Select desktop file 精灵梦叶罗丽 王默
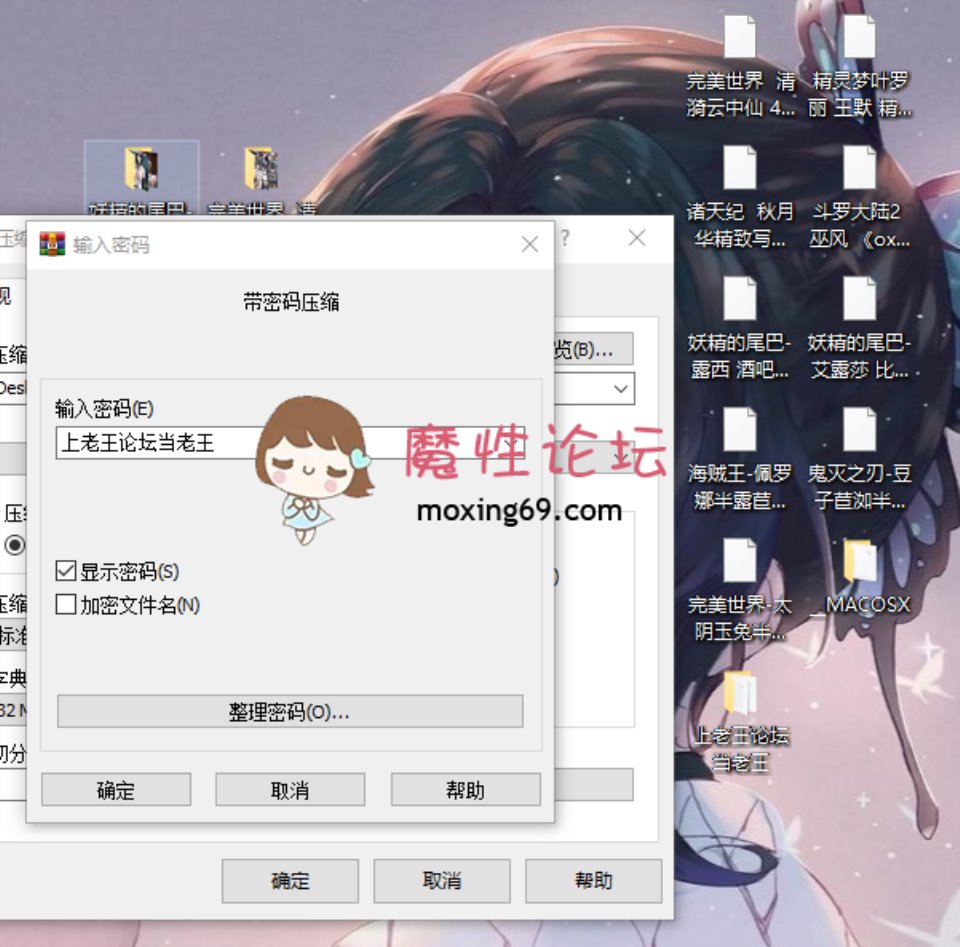 [x=859, y=67]
